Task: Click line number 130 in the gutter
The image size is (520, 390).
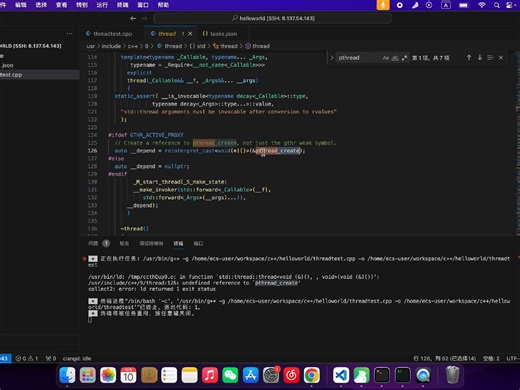Action: tap(92, 182)
